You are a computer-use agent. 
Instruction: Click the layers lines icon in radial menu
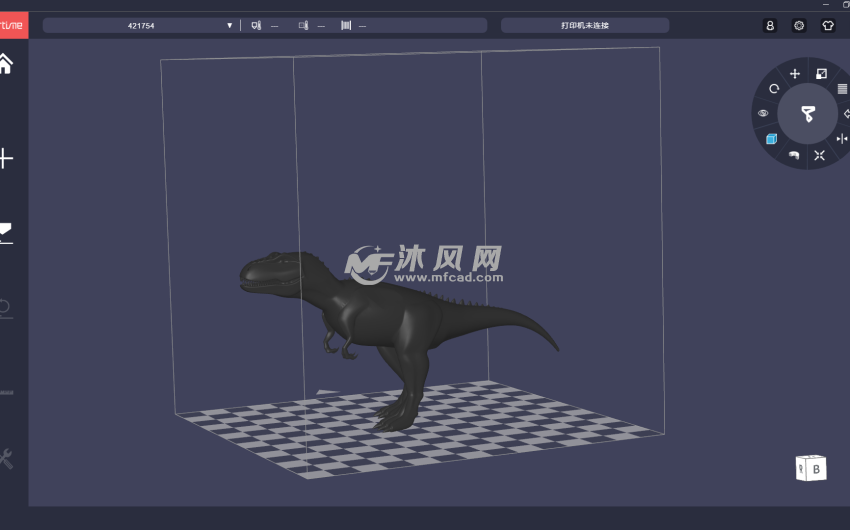point(843,88)
